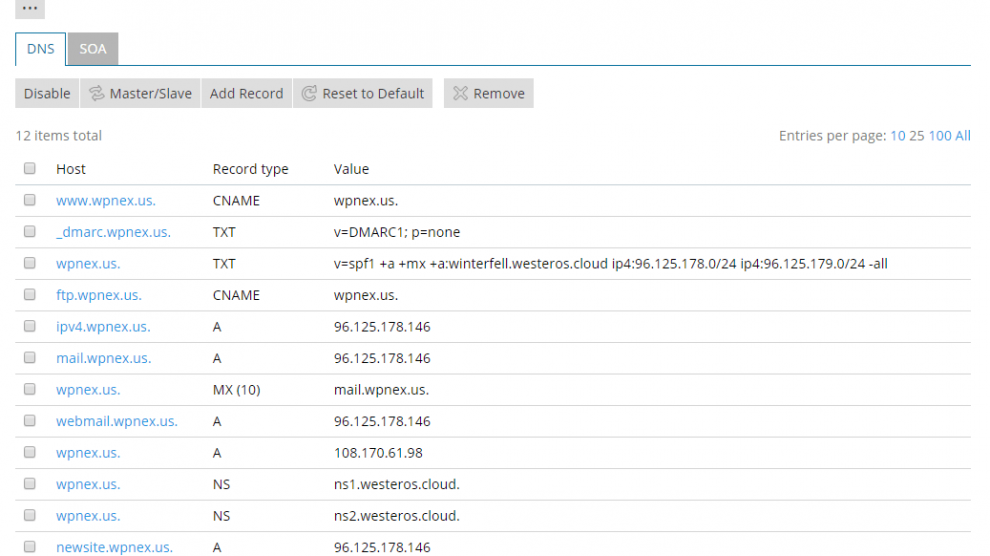Tick checkbox for ns1.westeros.cloud. NS record
The image size is (990, 556).
click(x=30, y=483)
